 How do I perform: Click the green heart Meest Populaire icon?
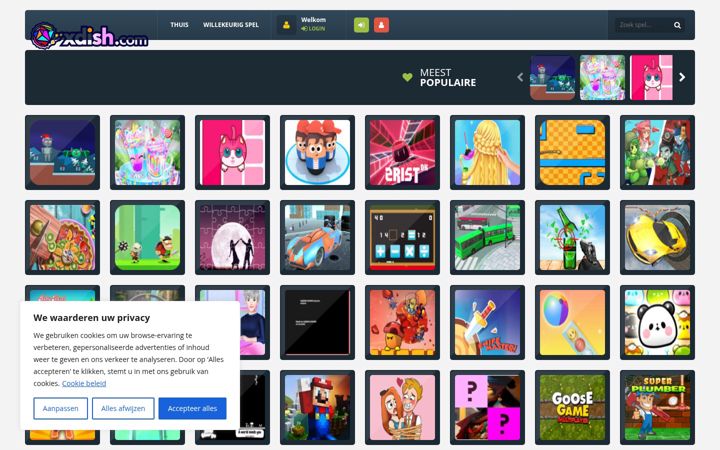407,77
